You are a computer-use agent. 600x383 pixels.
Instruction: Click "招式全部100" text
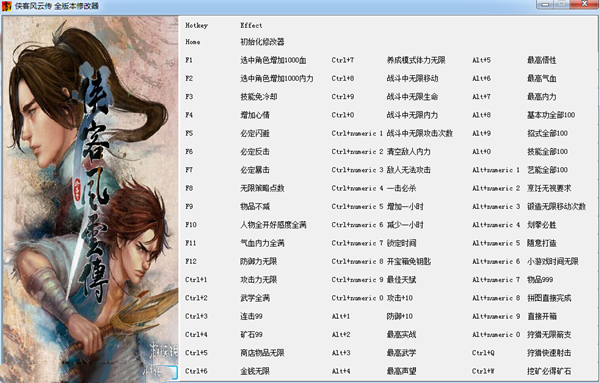click(548, 133)
